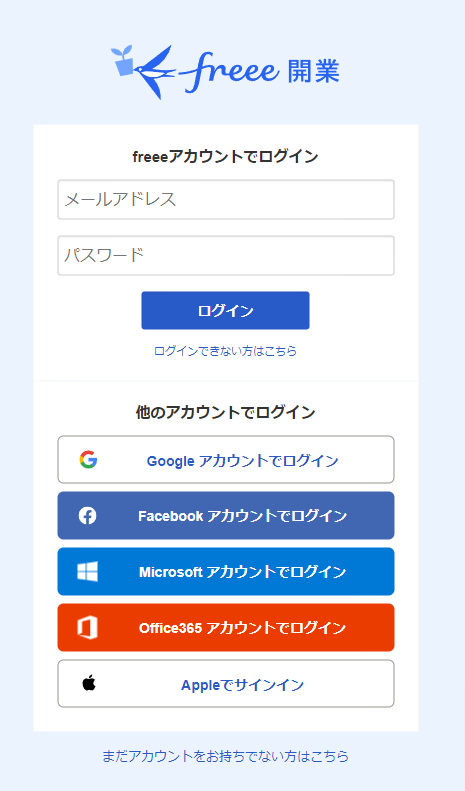Screen dimensions: 465x791
Task: Click the freee swallow bird logo
Action: click(x=155, y=72)
